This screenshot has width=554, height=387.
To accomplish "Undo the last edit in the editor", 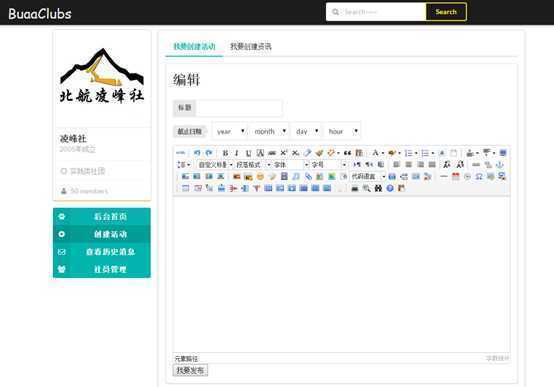I will click(x=197, y=153).
